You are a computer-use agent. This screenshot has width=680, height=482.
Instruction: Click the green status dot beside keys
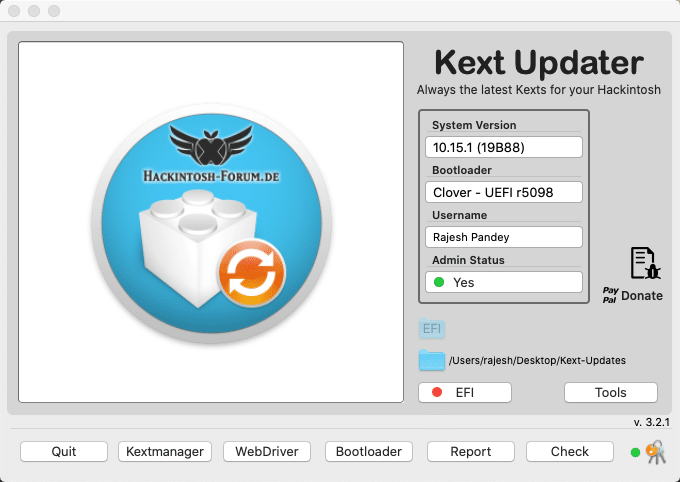(x=635, y=453)
